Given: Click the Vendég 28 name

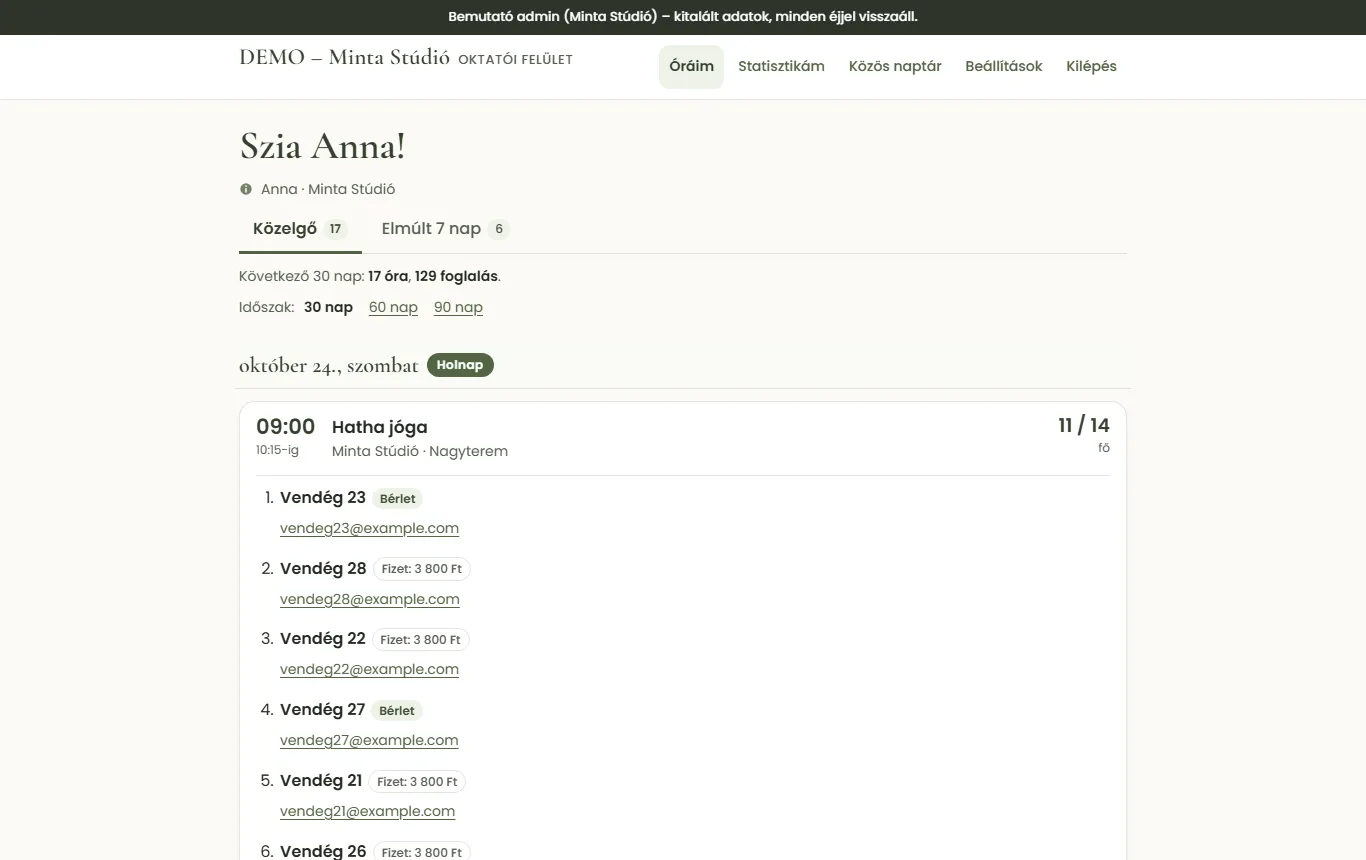Looking at the screenshot, I should tap(323, 568).
